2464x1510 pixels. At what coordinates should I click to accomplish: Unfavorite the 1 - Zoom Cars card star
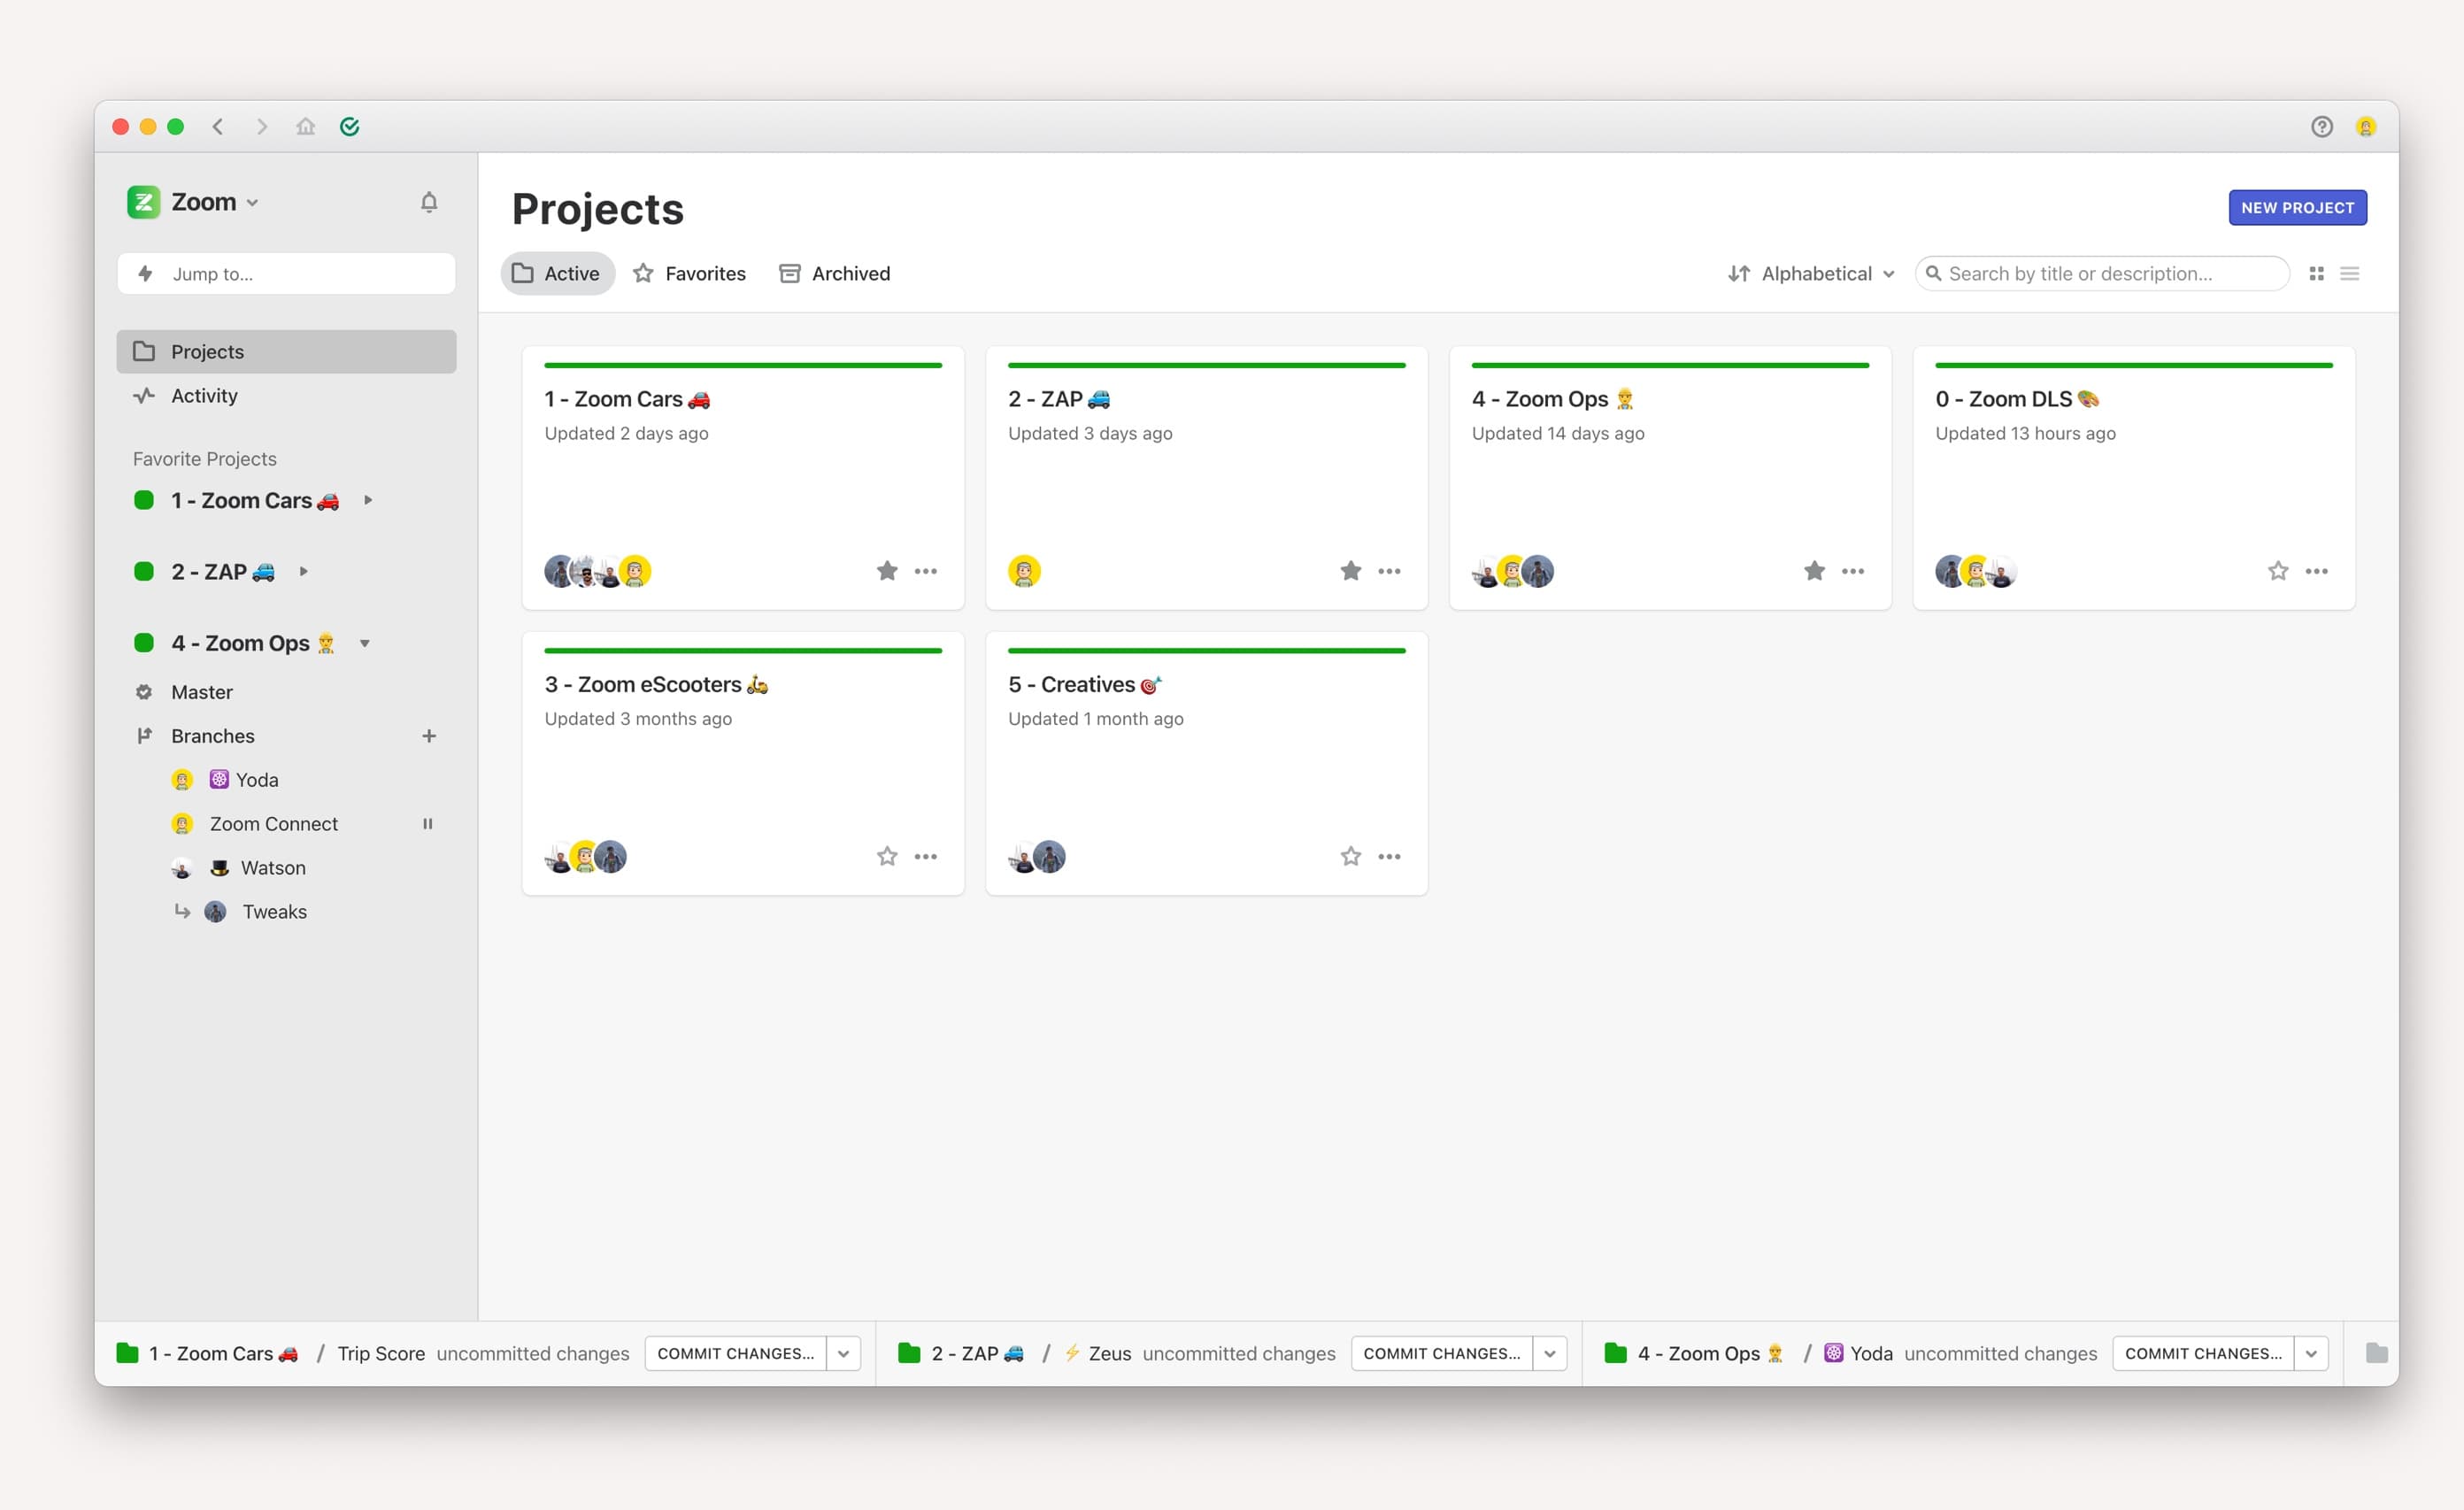click(887, 571)
